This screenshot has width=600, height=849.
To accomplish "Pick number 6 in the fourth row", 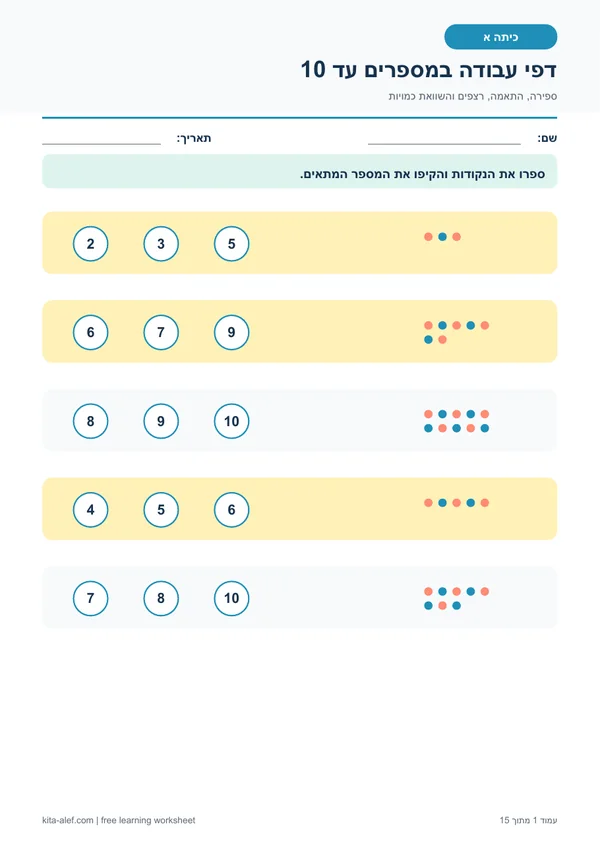I will (x=231, y=510).
